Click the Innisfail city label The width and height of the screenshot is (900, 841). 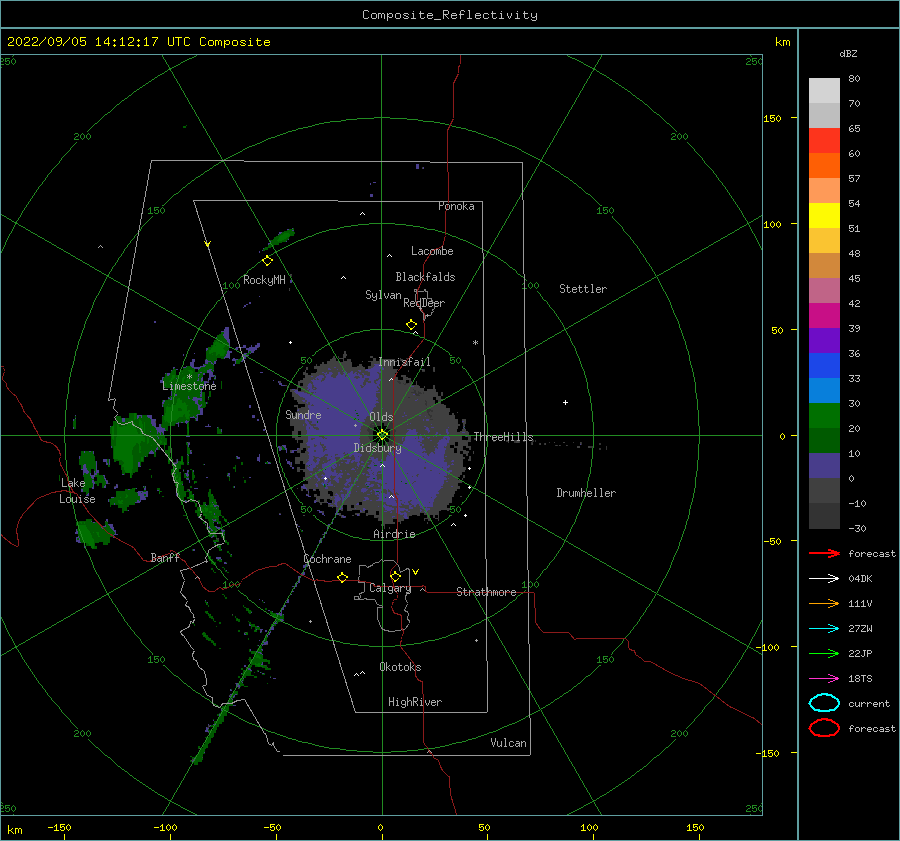coord(404,362)
